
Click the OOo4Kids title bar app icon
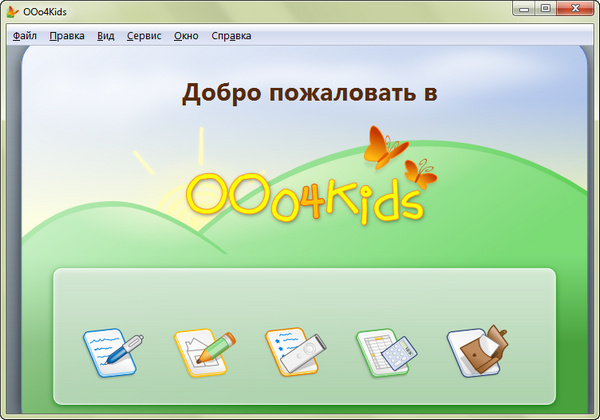coord(12,12)
